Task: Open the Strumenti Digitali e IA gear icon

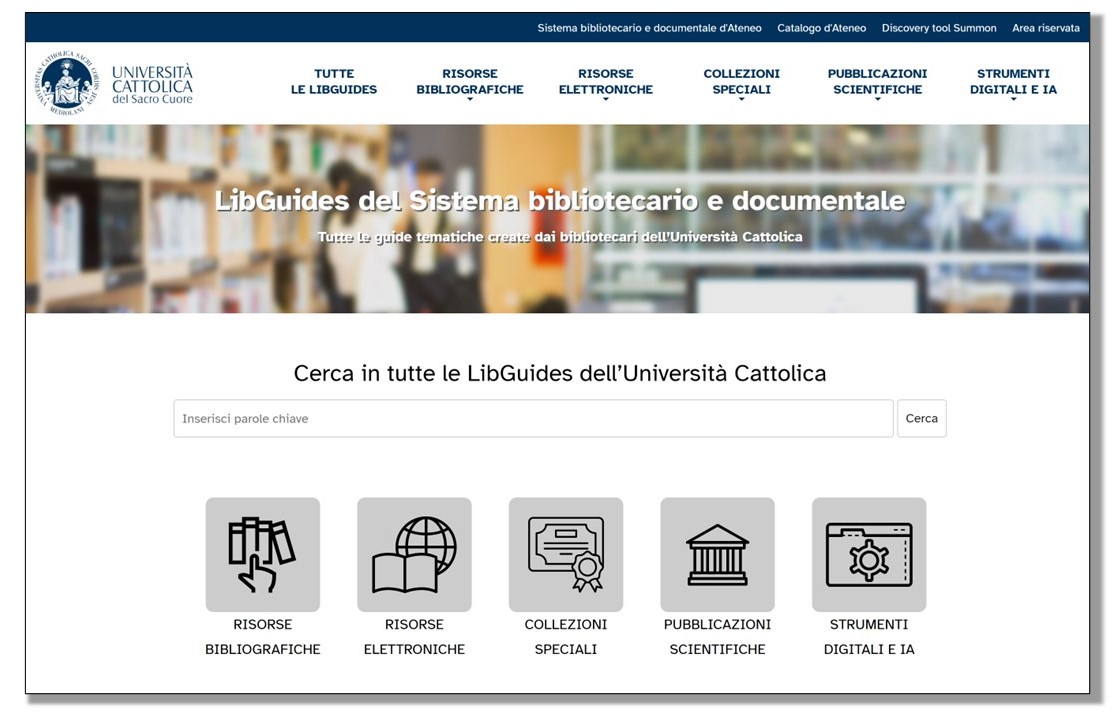Action: click(x=868, y=554)
